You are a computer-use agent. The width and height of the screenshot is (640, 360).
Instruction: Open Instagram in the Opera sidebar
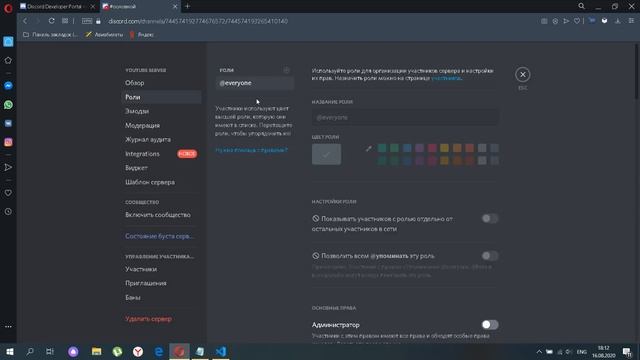(x=8, y=142)
